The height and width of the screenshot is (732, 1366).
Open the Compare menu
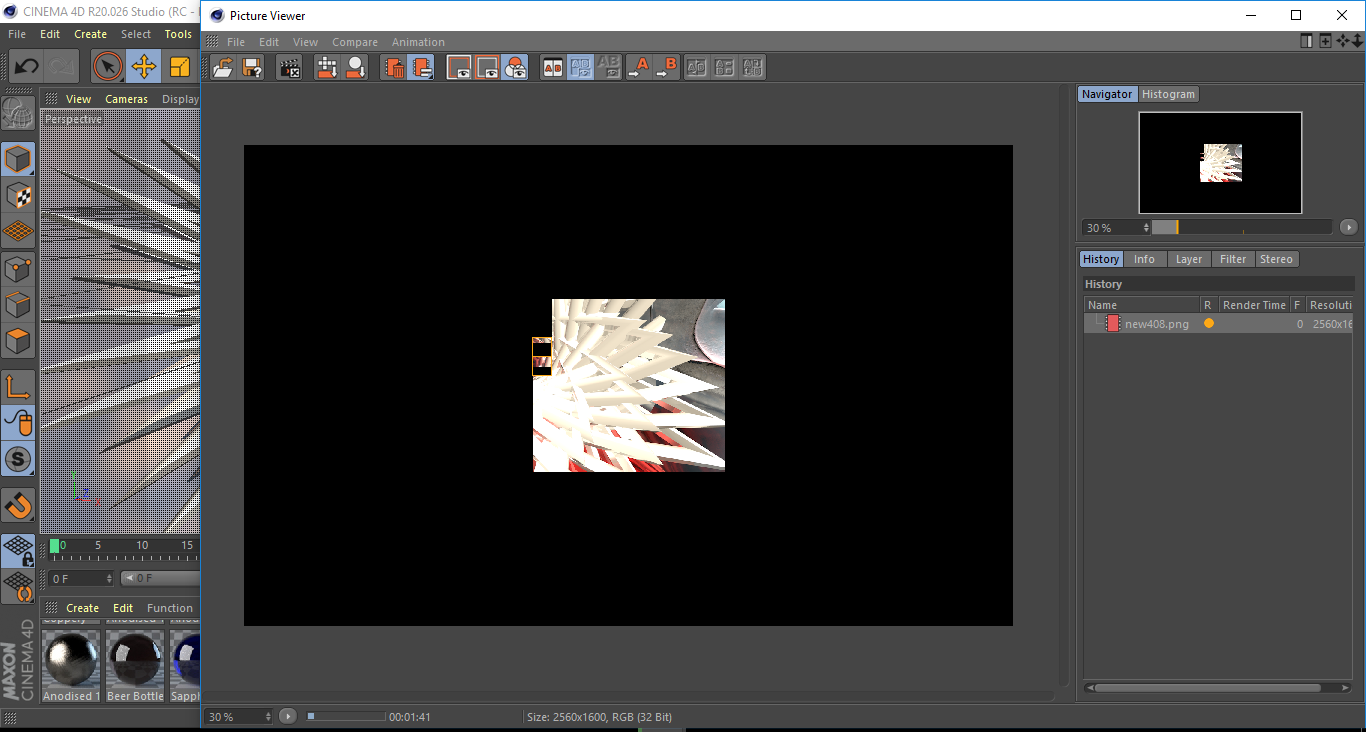[x=355, y=42]
